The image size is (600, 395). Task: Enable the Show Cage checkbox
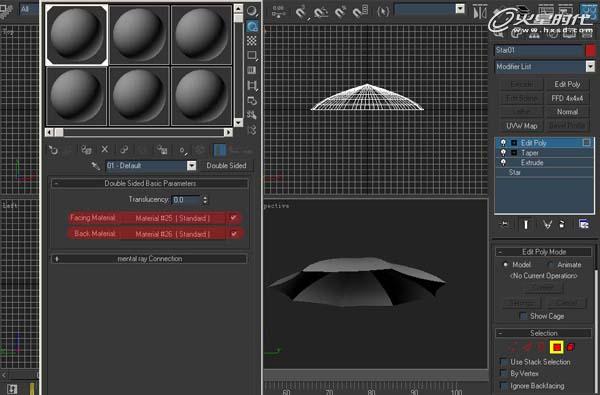pos(523,316)
